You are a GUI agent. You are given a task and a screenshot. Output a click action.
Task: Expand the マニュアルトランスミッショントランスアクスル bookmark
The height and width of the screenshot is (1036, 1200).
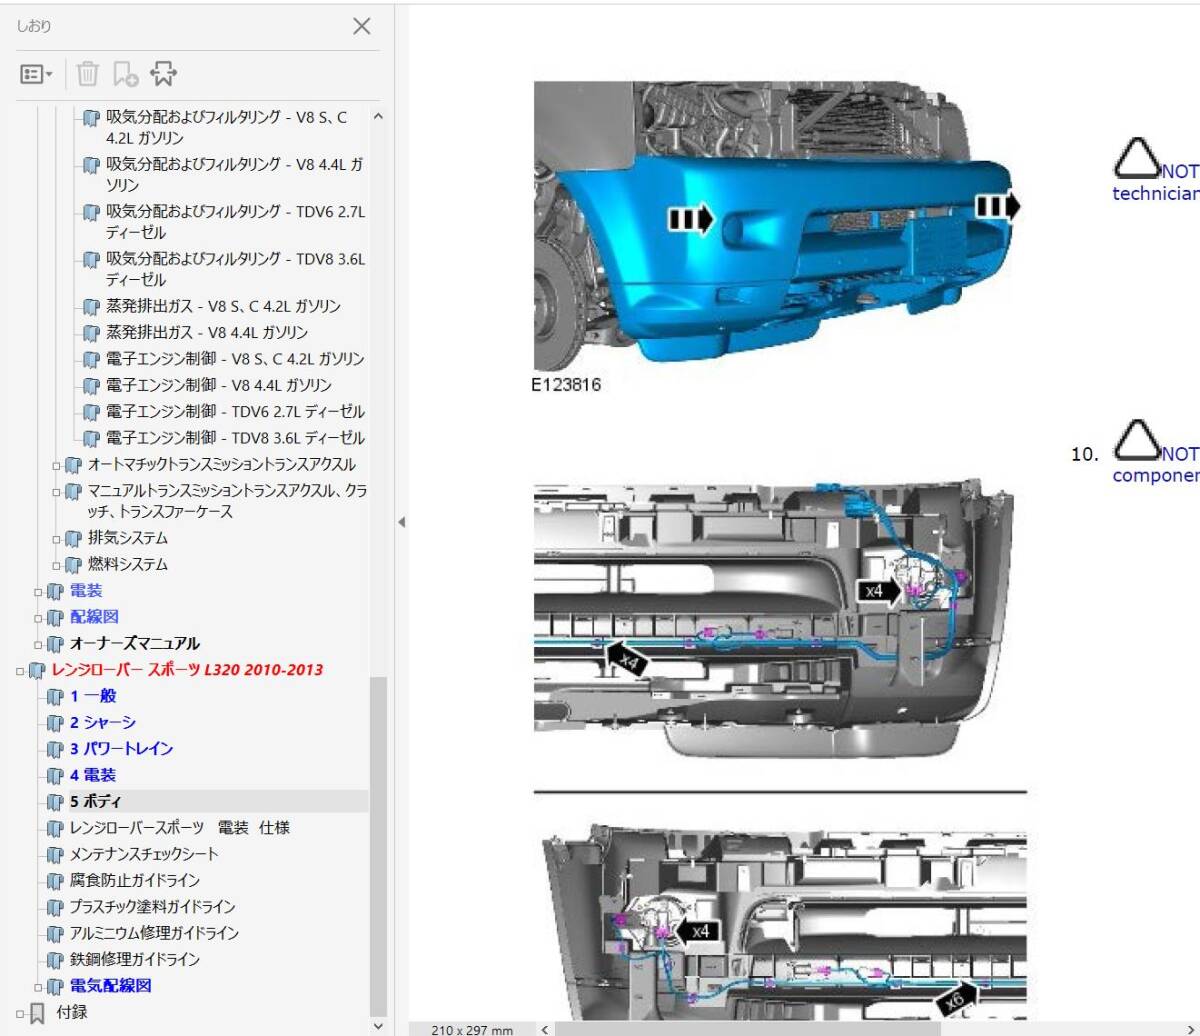point(57,492)
